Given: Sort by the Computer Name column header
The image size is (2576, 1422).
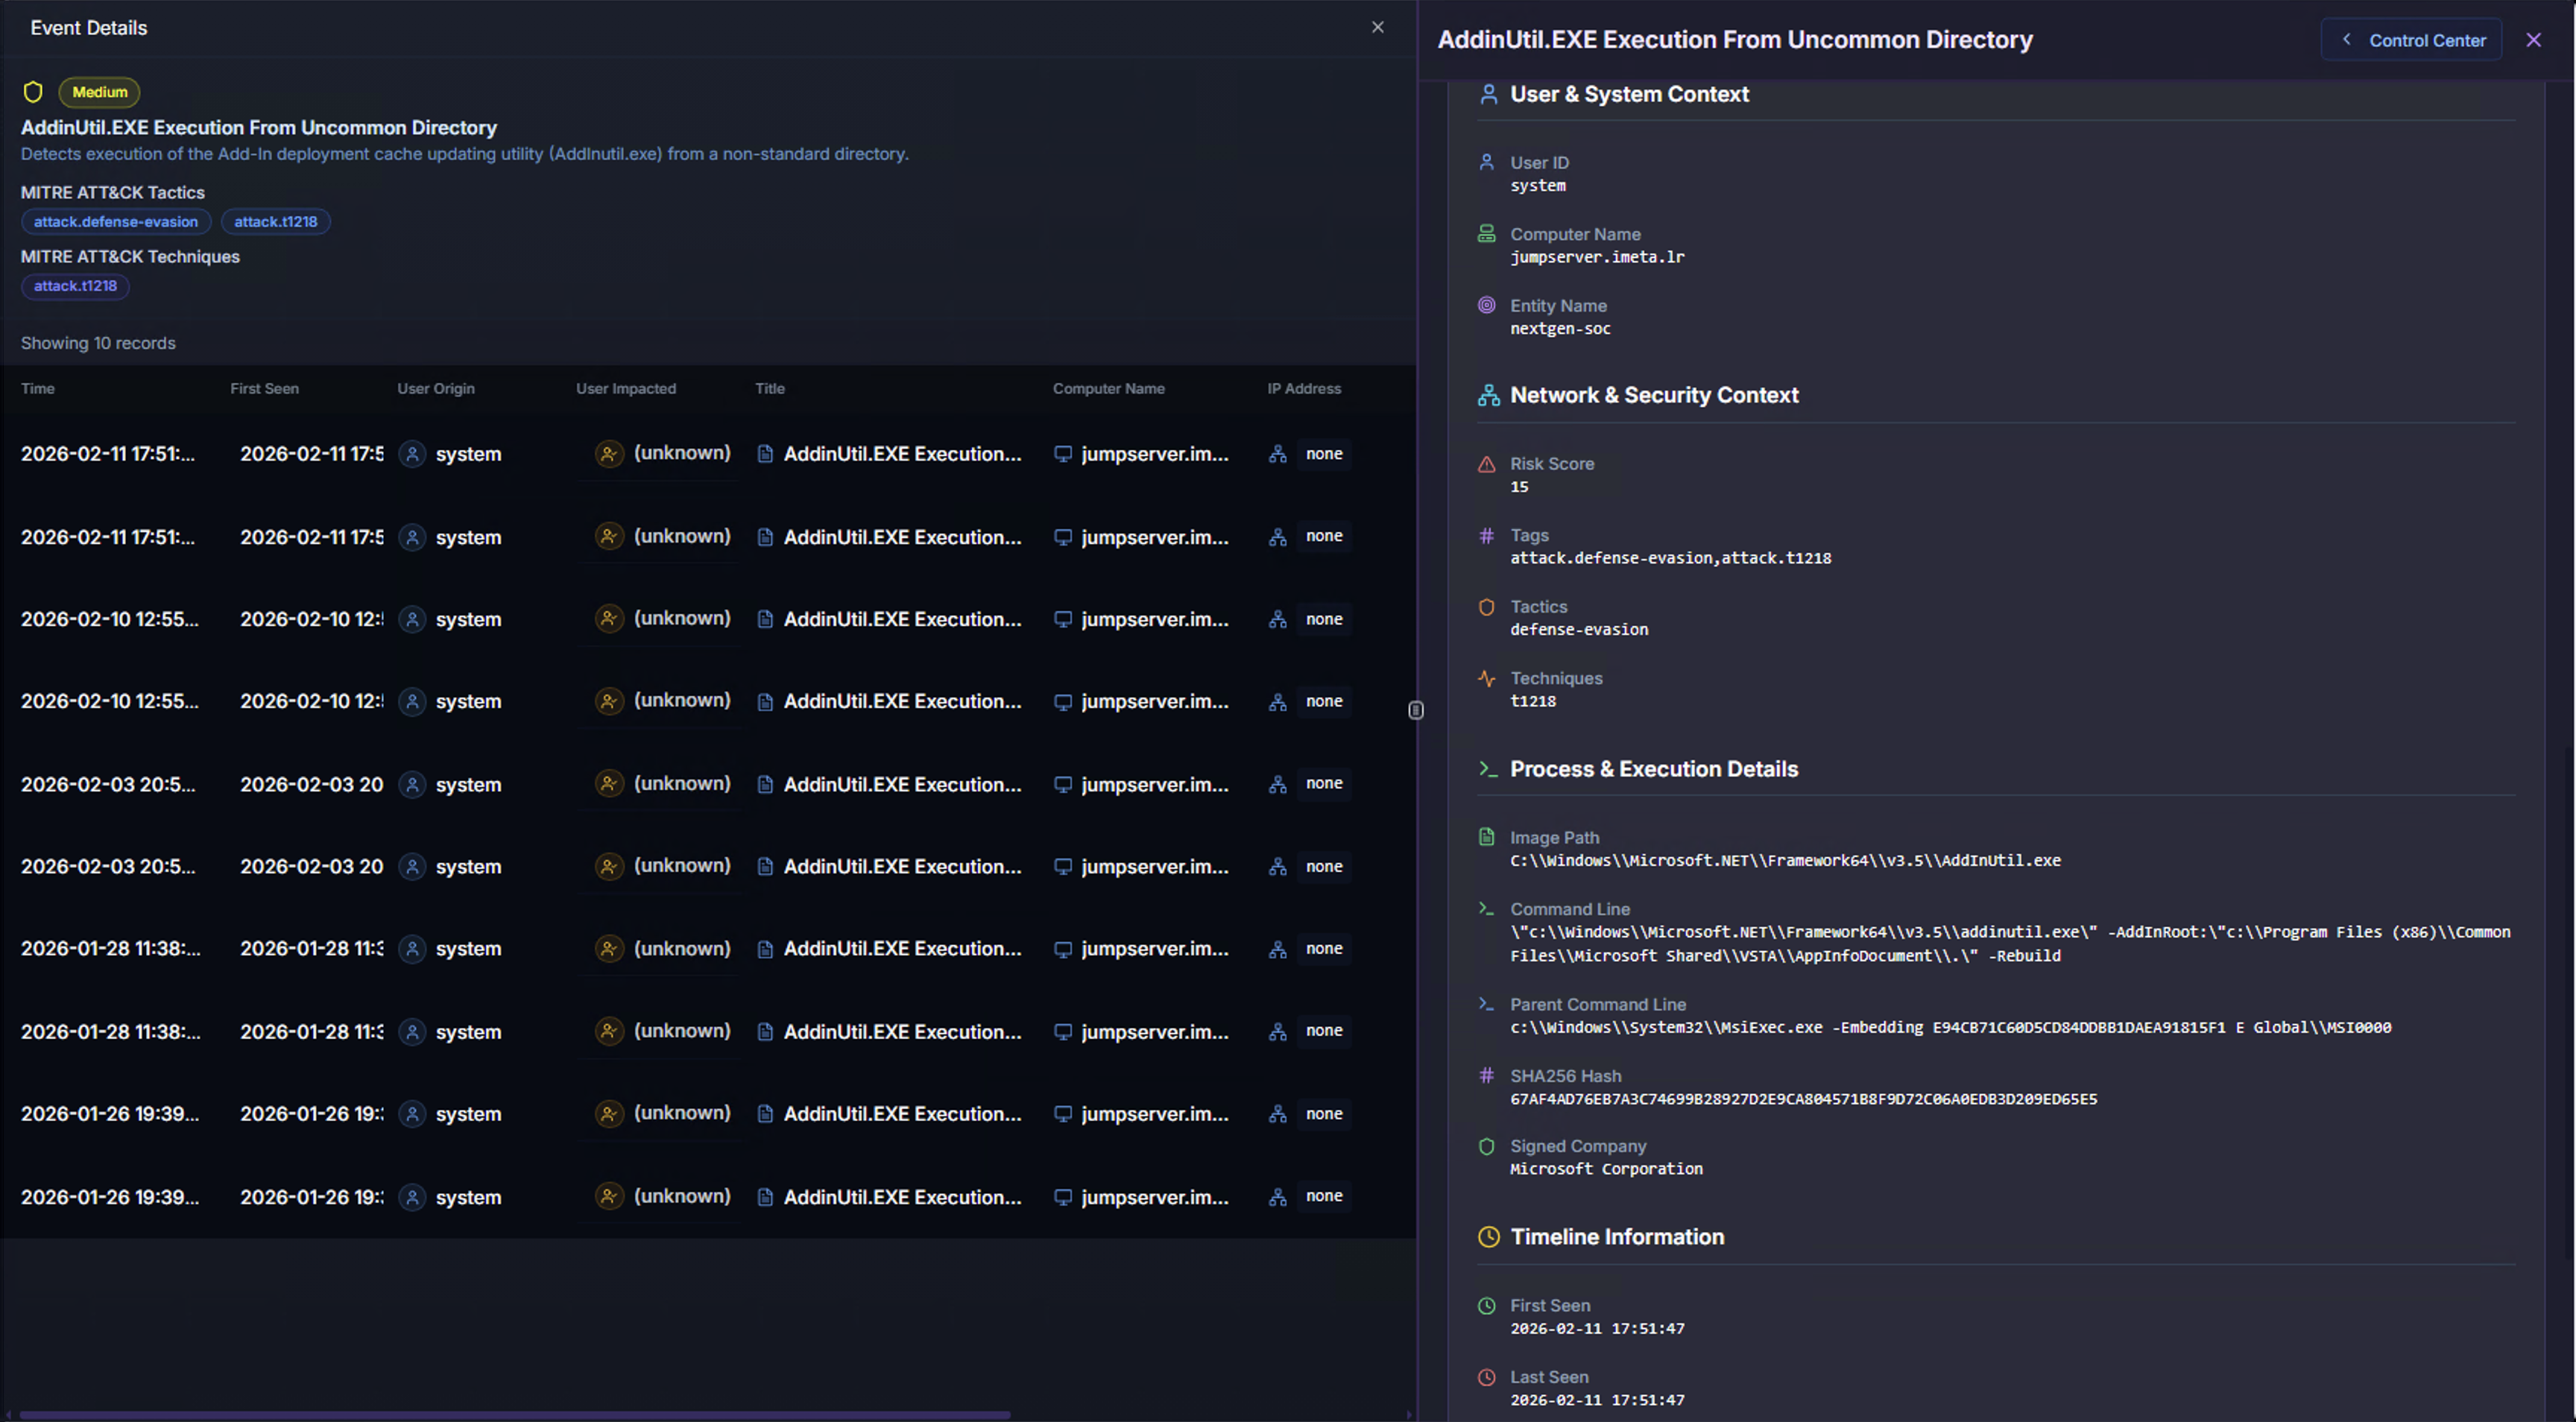Looking at the screenshot, I should pos(1108,389).
